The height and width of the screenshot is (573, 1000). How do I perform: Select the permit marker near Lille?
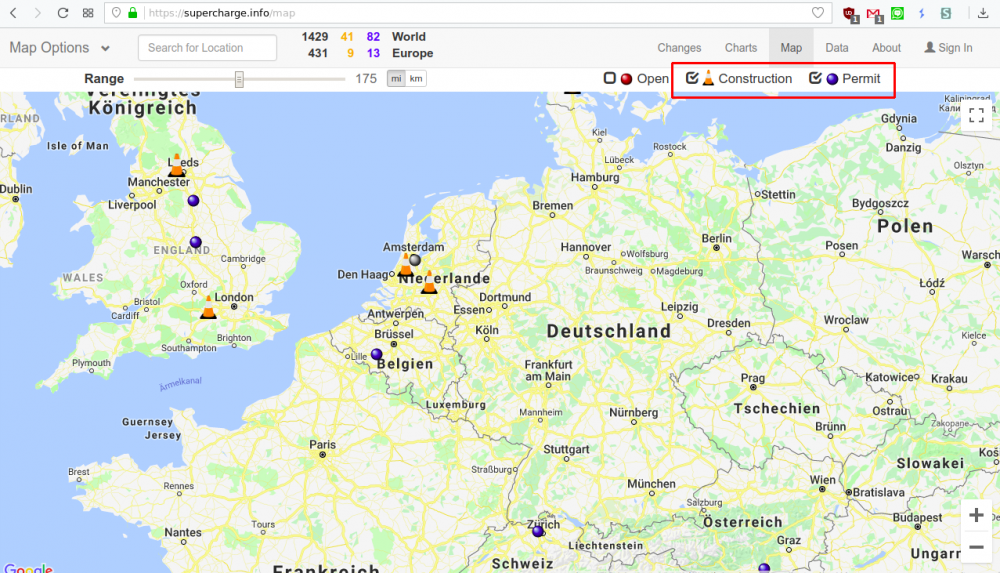tap(376, 354)
